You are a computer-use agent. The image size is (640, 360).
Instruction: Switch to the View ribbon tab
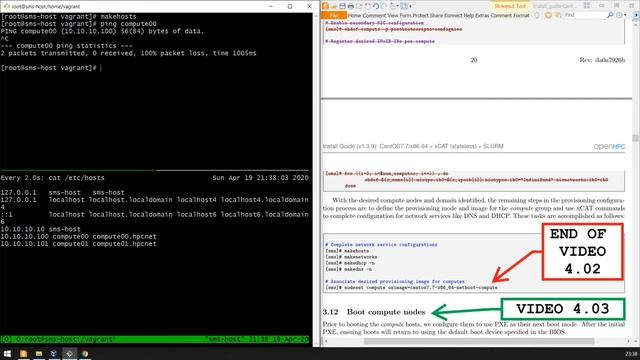(x=393, y=16)
